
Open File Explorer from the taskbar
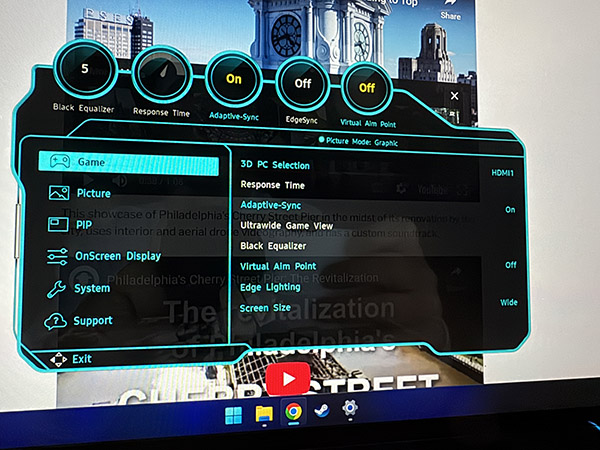264,414
